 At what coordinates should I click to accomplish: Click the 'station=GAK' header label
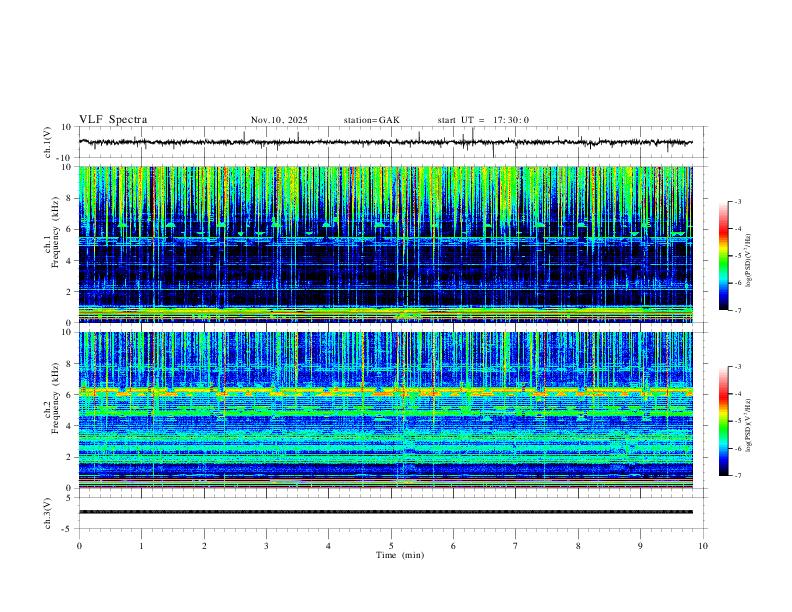[x=371, y=120]
